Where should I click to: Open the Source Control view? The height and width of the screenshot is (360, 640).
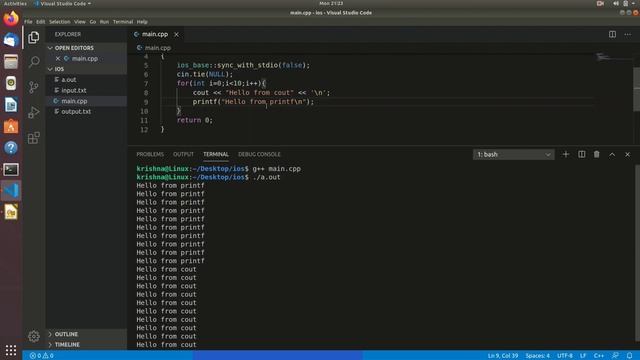point(34,87)
